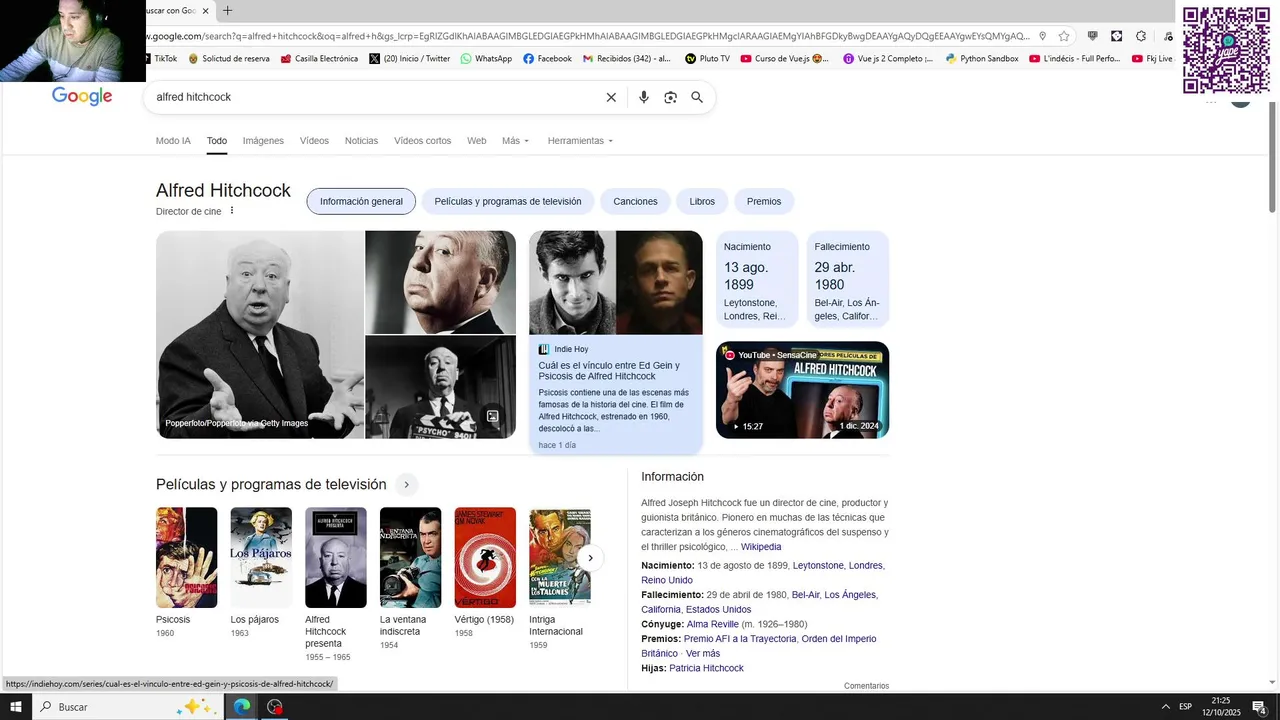The width and height of the screenshot is (1280, 720).
Task: Open the Psicosis movie poster
Action: [186, 558]
